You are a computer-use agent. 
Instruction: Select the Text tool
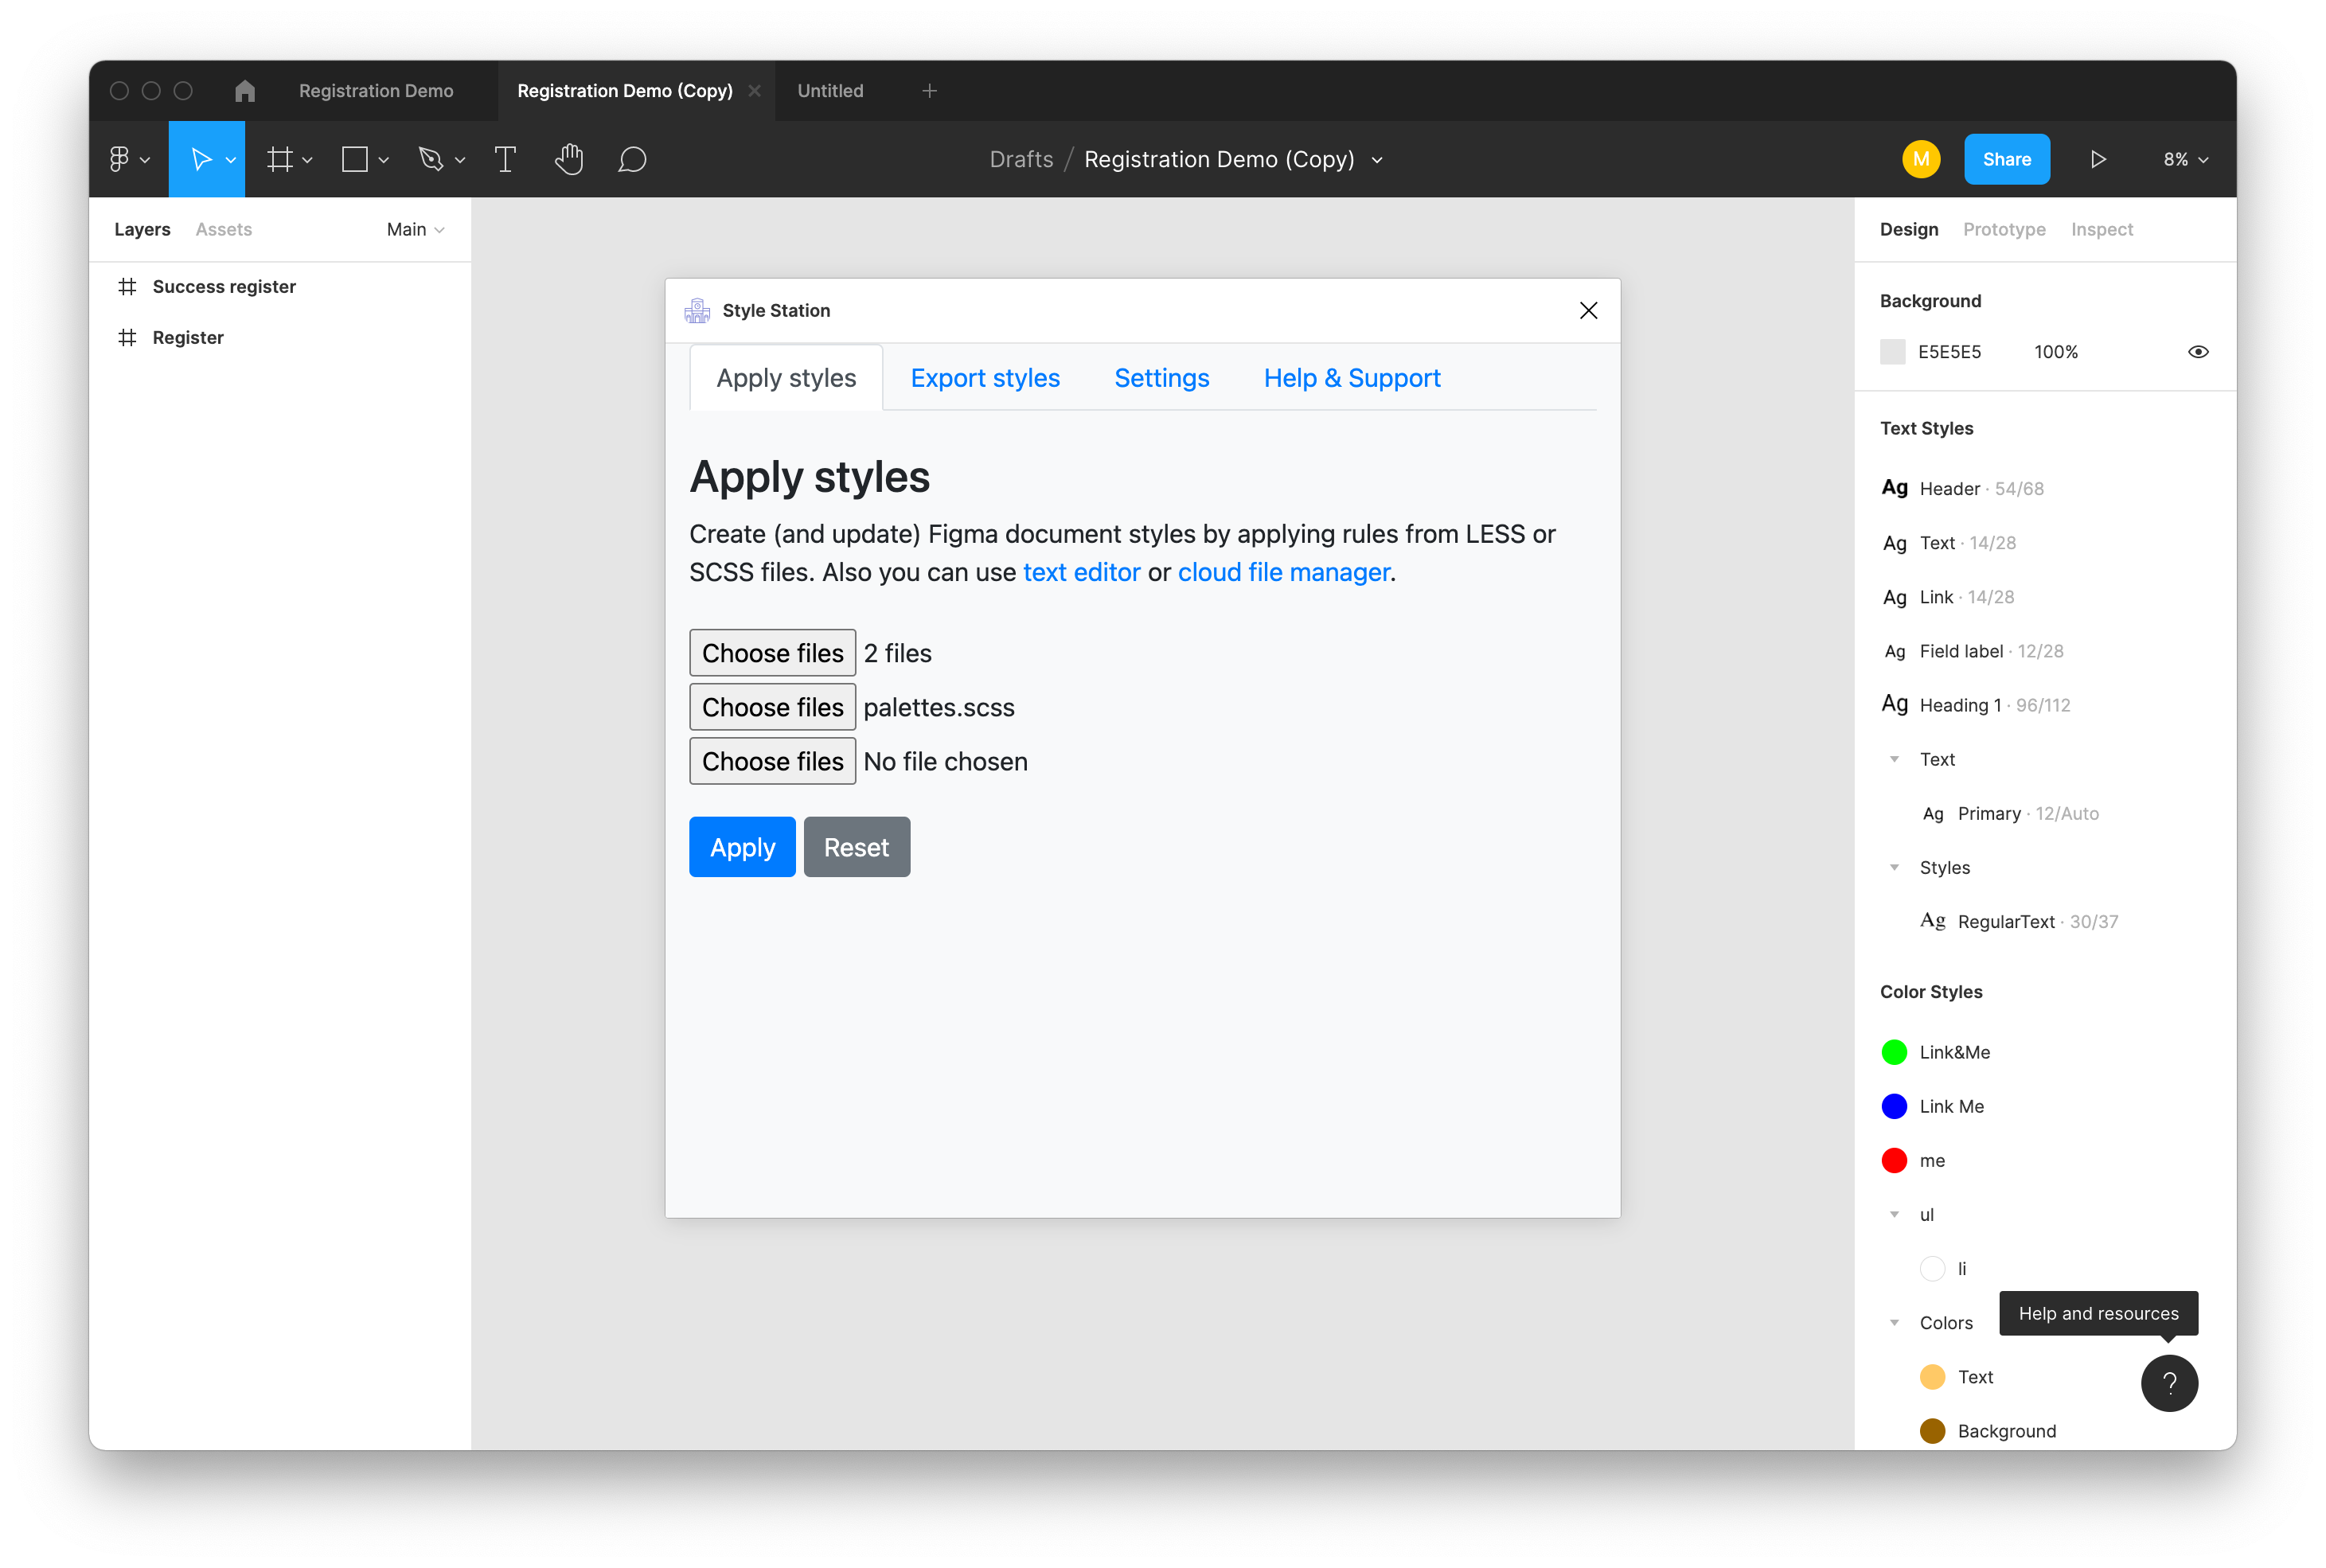[505, 159]
